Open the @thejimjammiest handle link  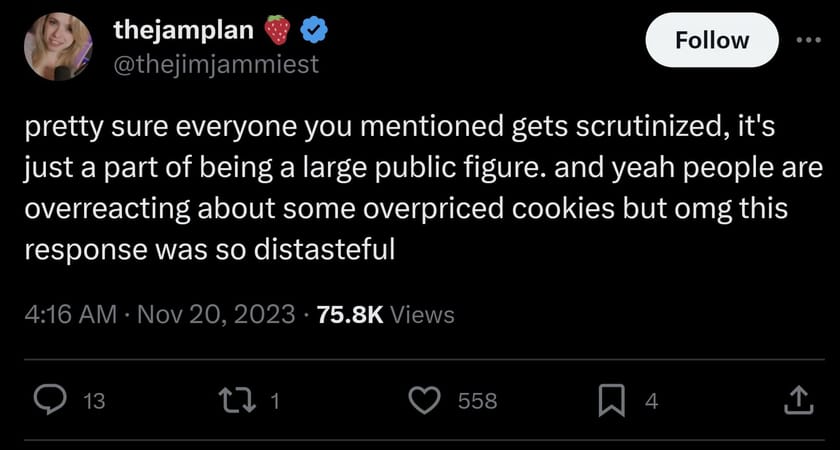pyautogui.click(x=216, y=64)
